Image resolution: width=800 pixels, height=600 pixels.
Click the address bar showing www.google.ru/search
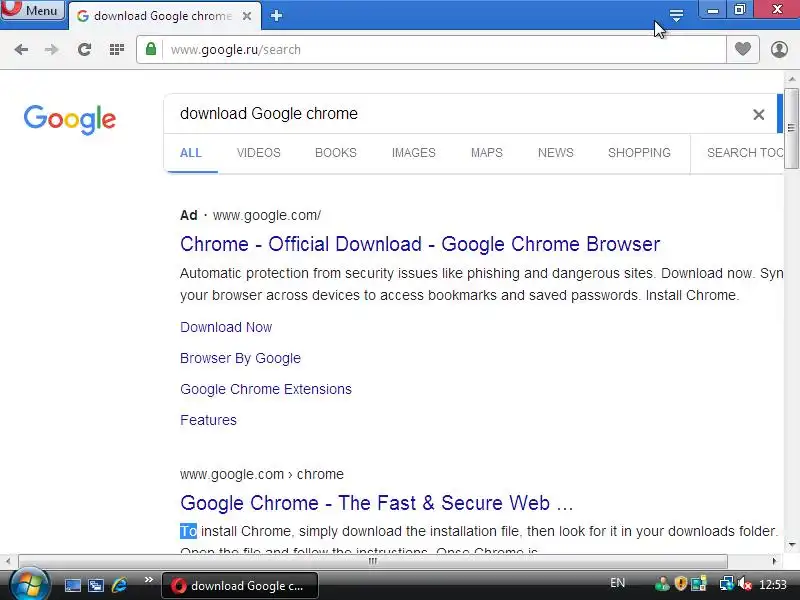point(444,49)
